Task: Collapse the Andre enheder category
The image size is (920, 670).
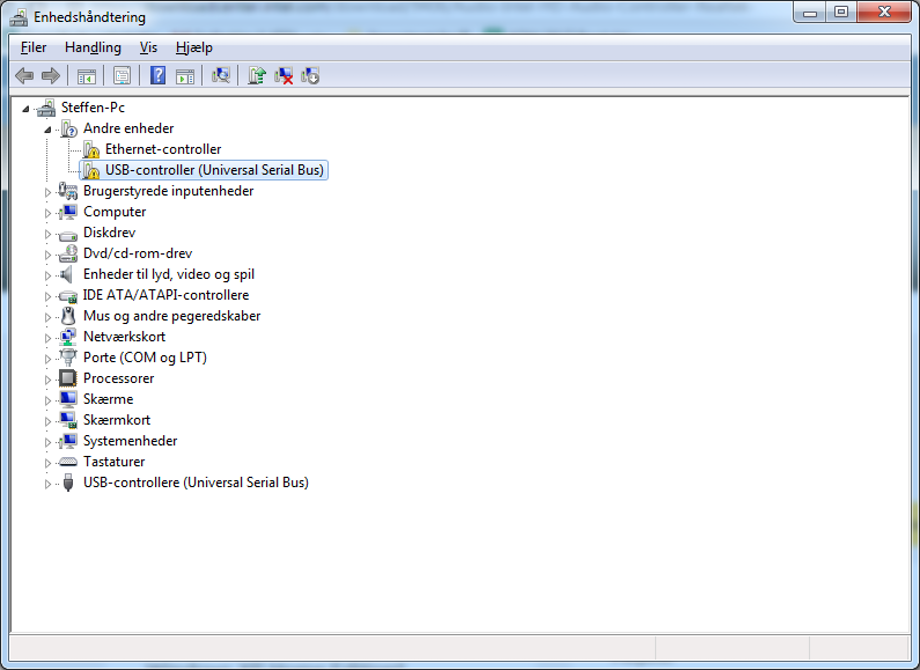Action: (47, 128)
